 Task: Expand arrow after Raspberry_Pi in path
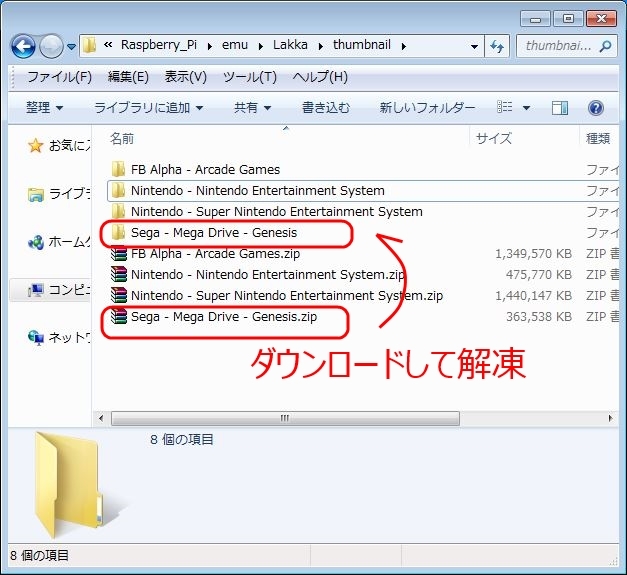(210, 46)
